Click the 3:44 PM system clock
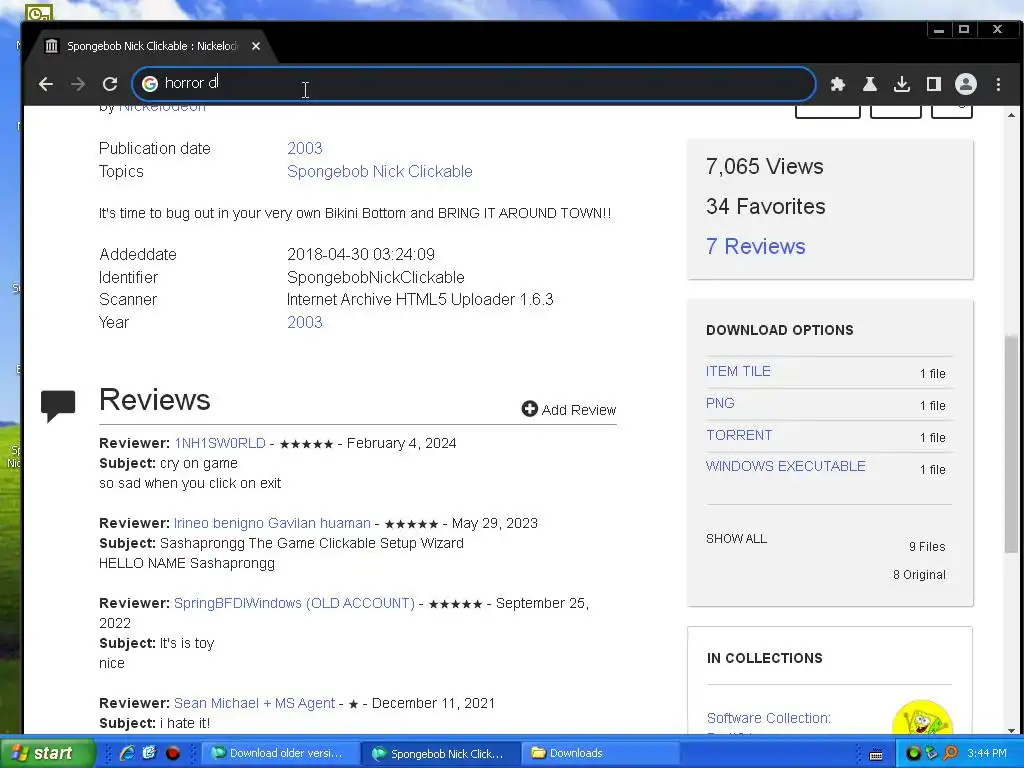The image size is (1024, 768). (987, 753)
